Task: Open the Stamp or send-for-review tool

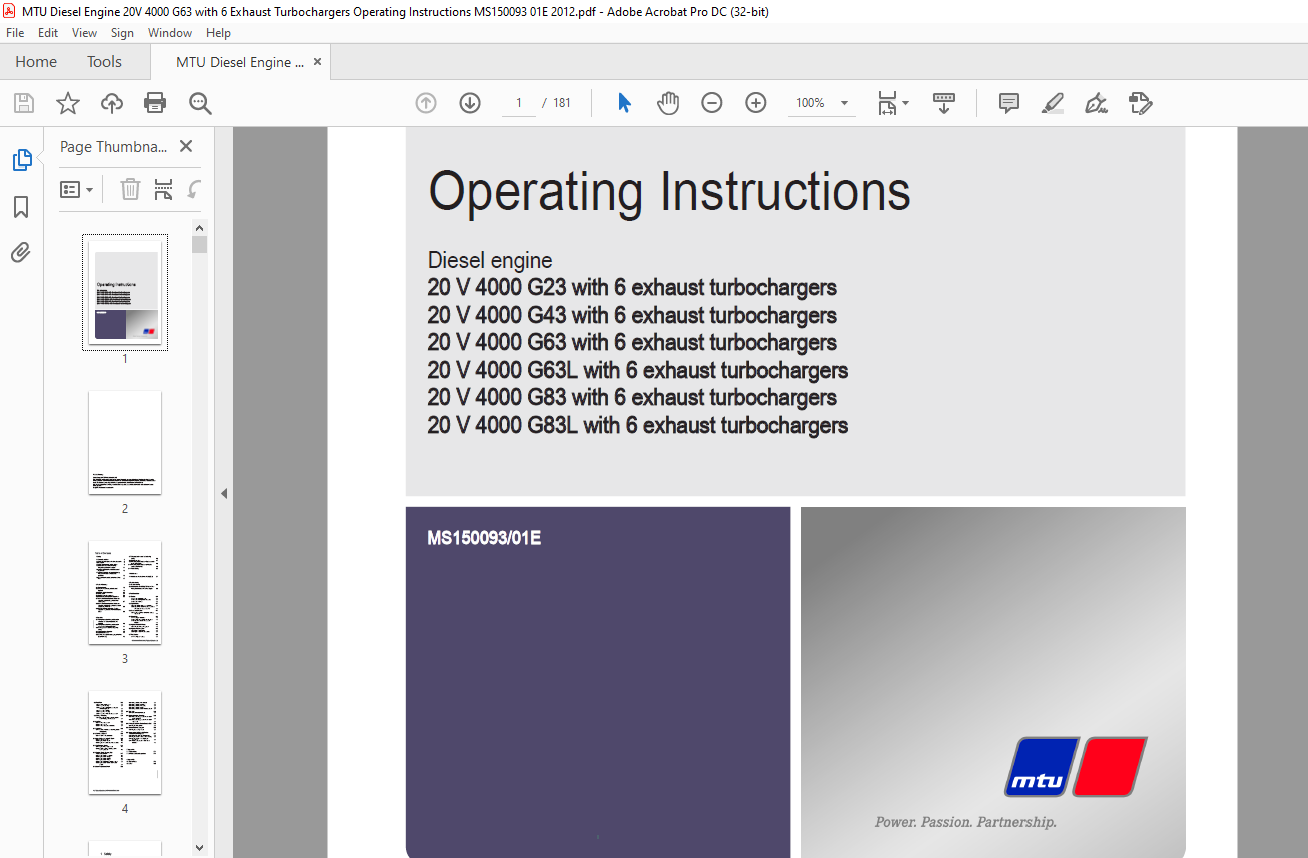Action: [x=1140, y=103]
